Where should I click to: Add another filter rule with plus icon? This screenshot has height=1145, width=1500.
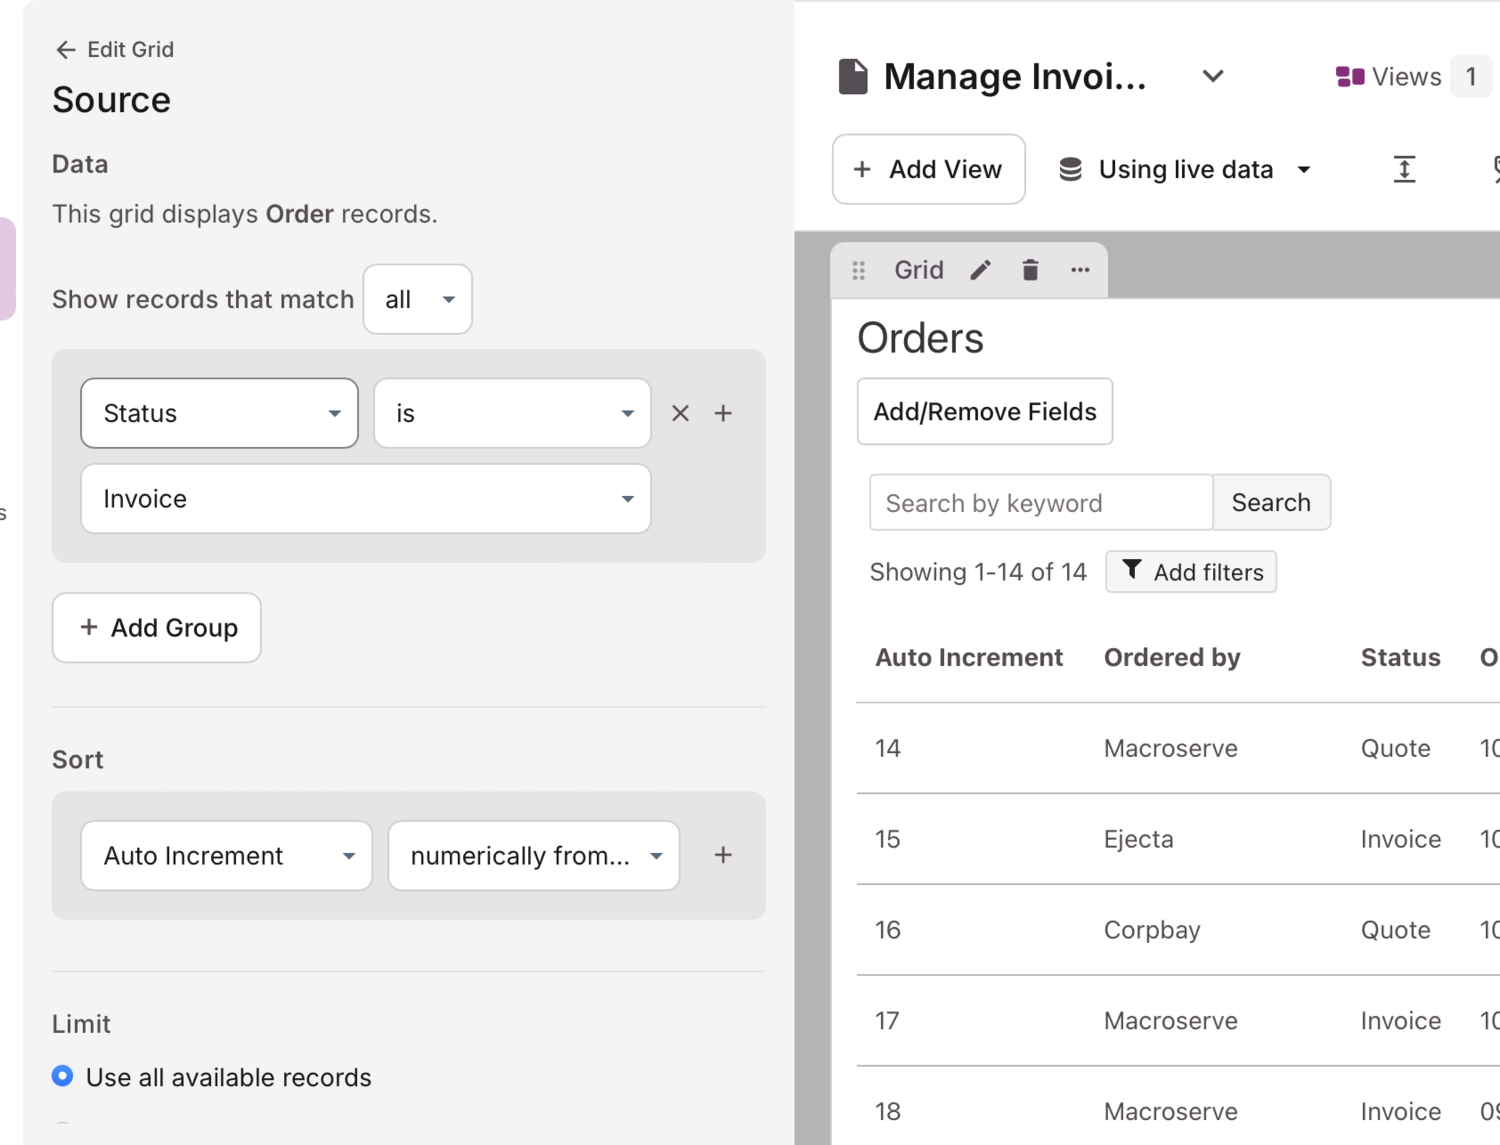[x=723, y=413]
